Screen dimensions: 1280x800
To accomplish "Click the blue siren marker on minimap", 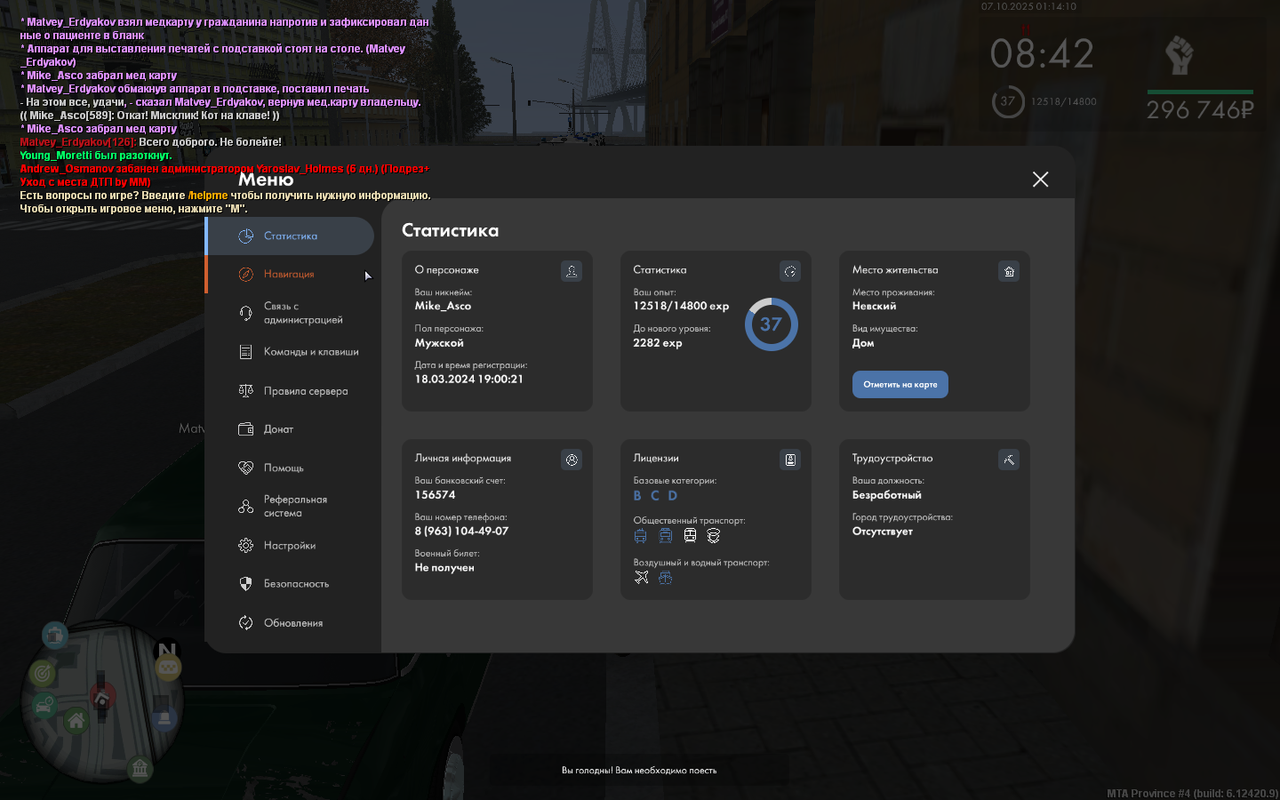I will click(x=166, y=717).
